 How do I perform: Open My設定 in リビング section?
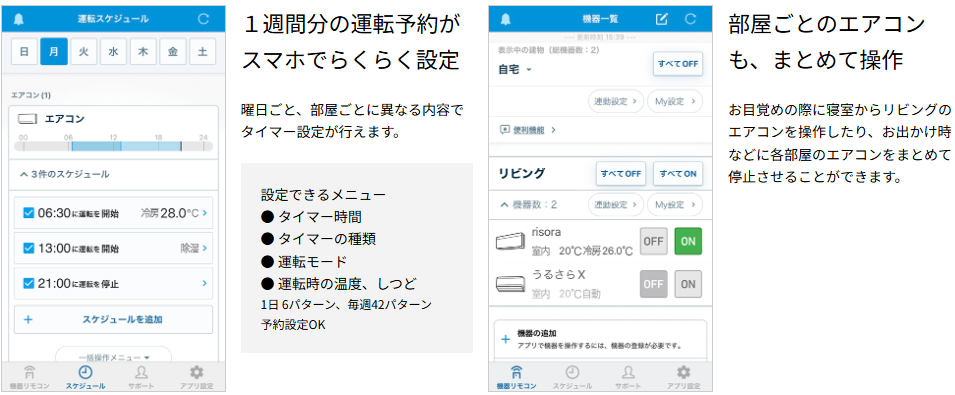coord(674,204)
